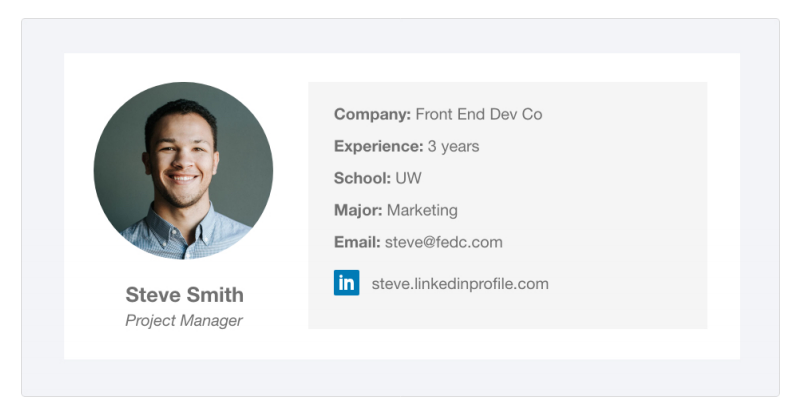Click the surname Smith in heading
The image size is (806, 408).
pyautogui.click(x=215, y=295)
